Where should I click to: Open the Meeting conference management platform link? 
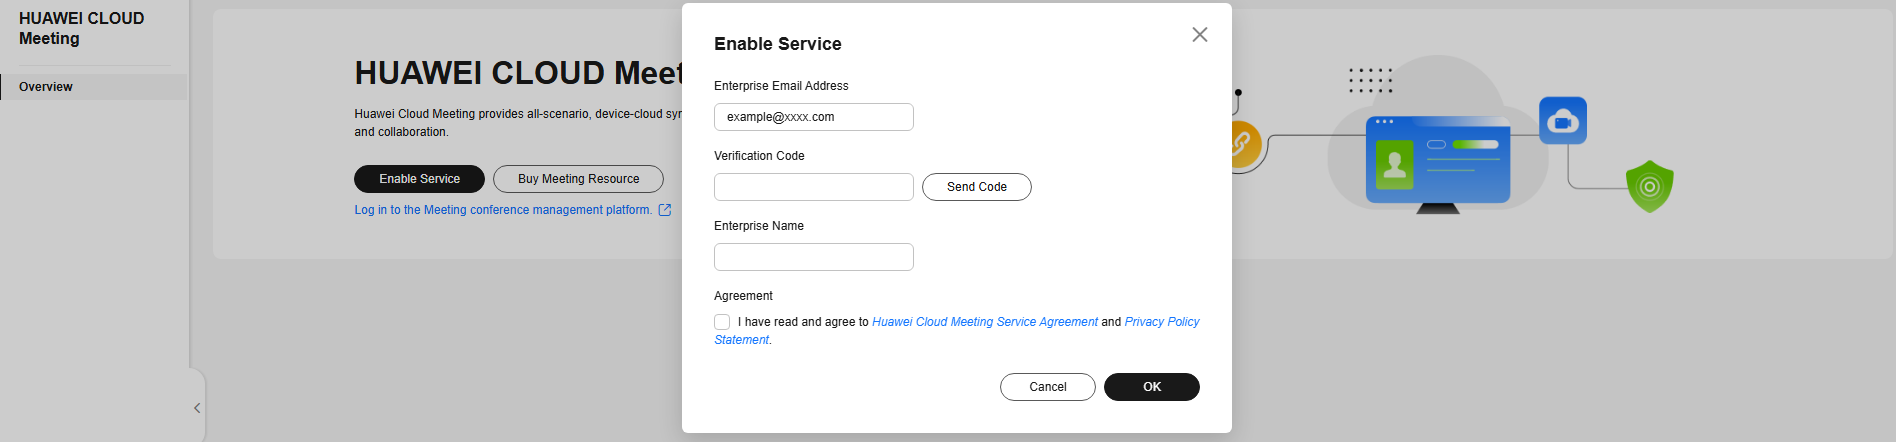pyautogui.click(x=503, y=210)
